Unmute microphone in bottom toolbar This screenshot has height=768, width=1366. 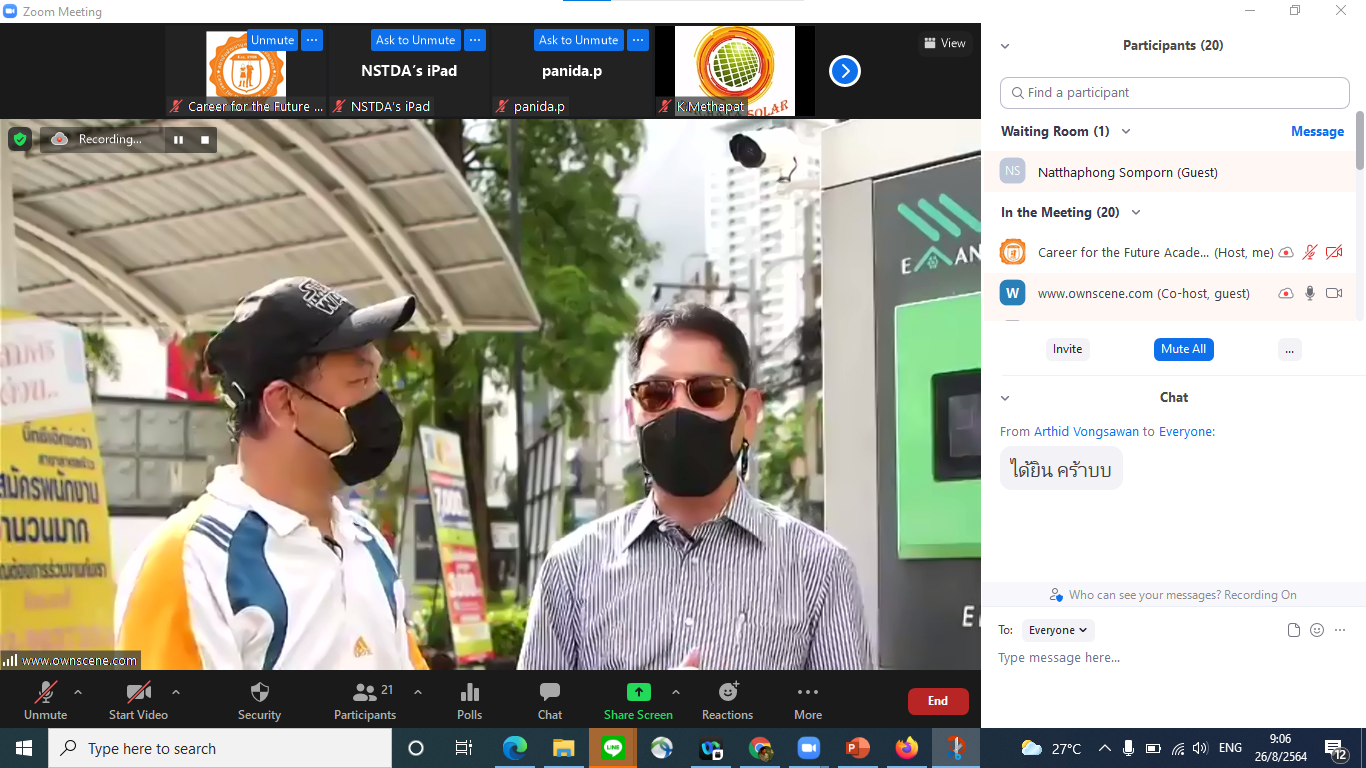click(45, 693)
